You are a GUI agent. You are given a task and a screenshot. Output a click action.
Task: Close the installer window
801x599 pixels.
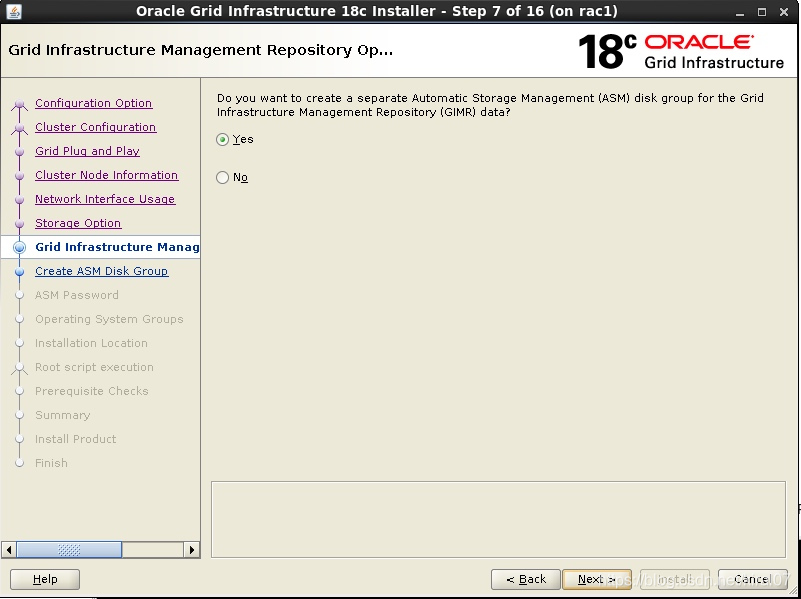pos(784,12)
